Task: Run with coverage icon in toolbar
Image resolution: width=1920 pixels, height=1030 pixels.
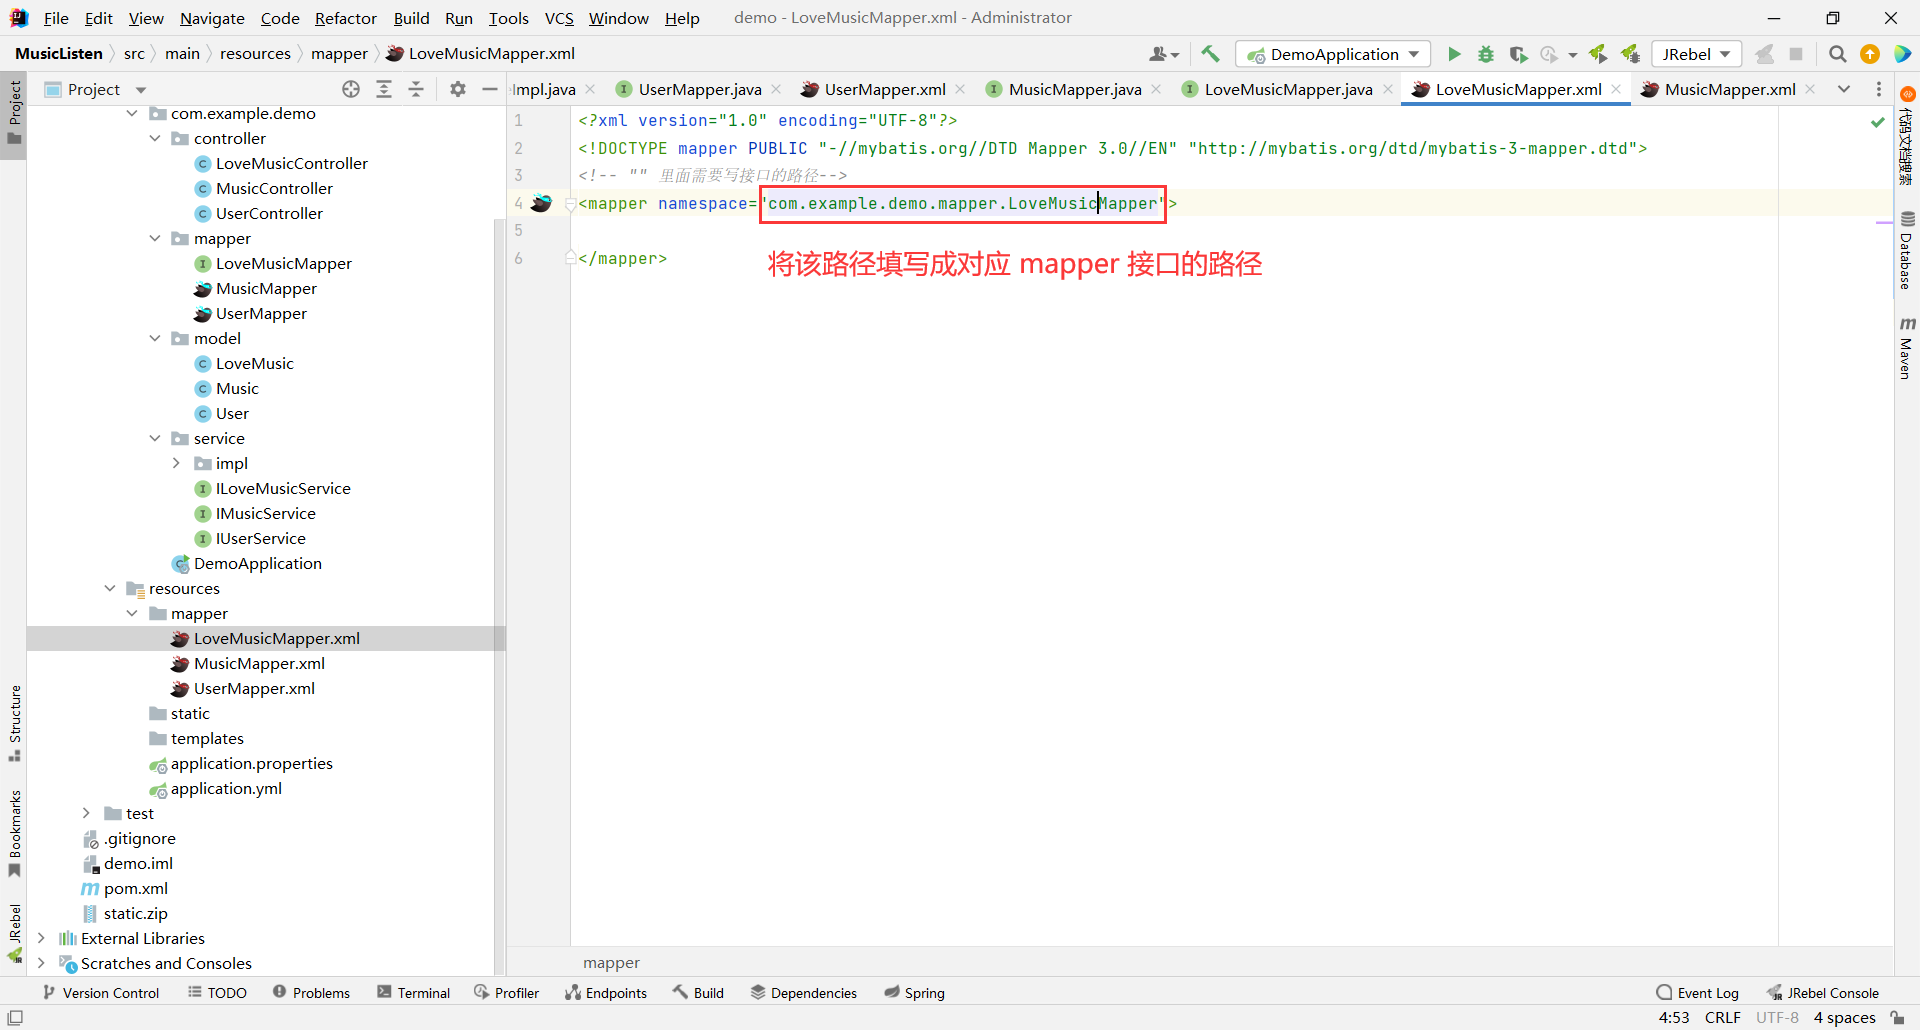Action: tap(1518, 54)
